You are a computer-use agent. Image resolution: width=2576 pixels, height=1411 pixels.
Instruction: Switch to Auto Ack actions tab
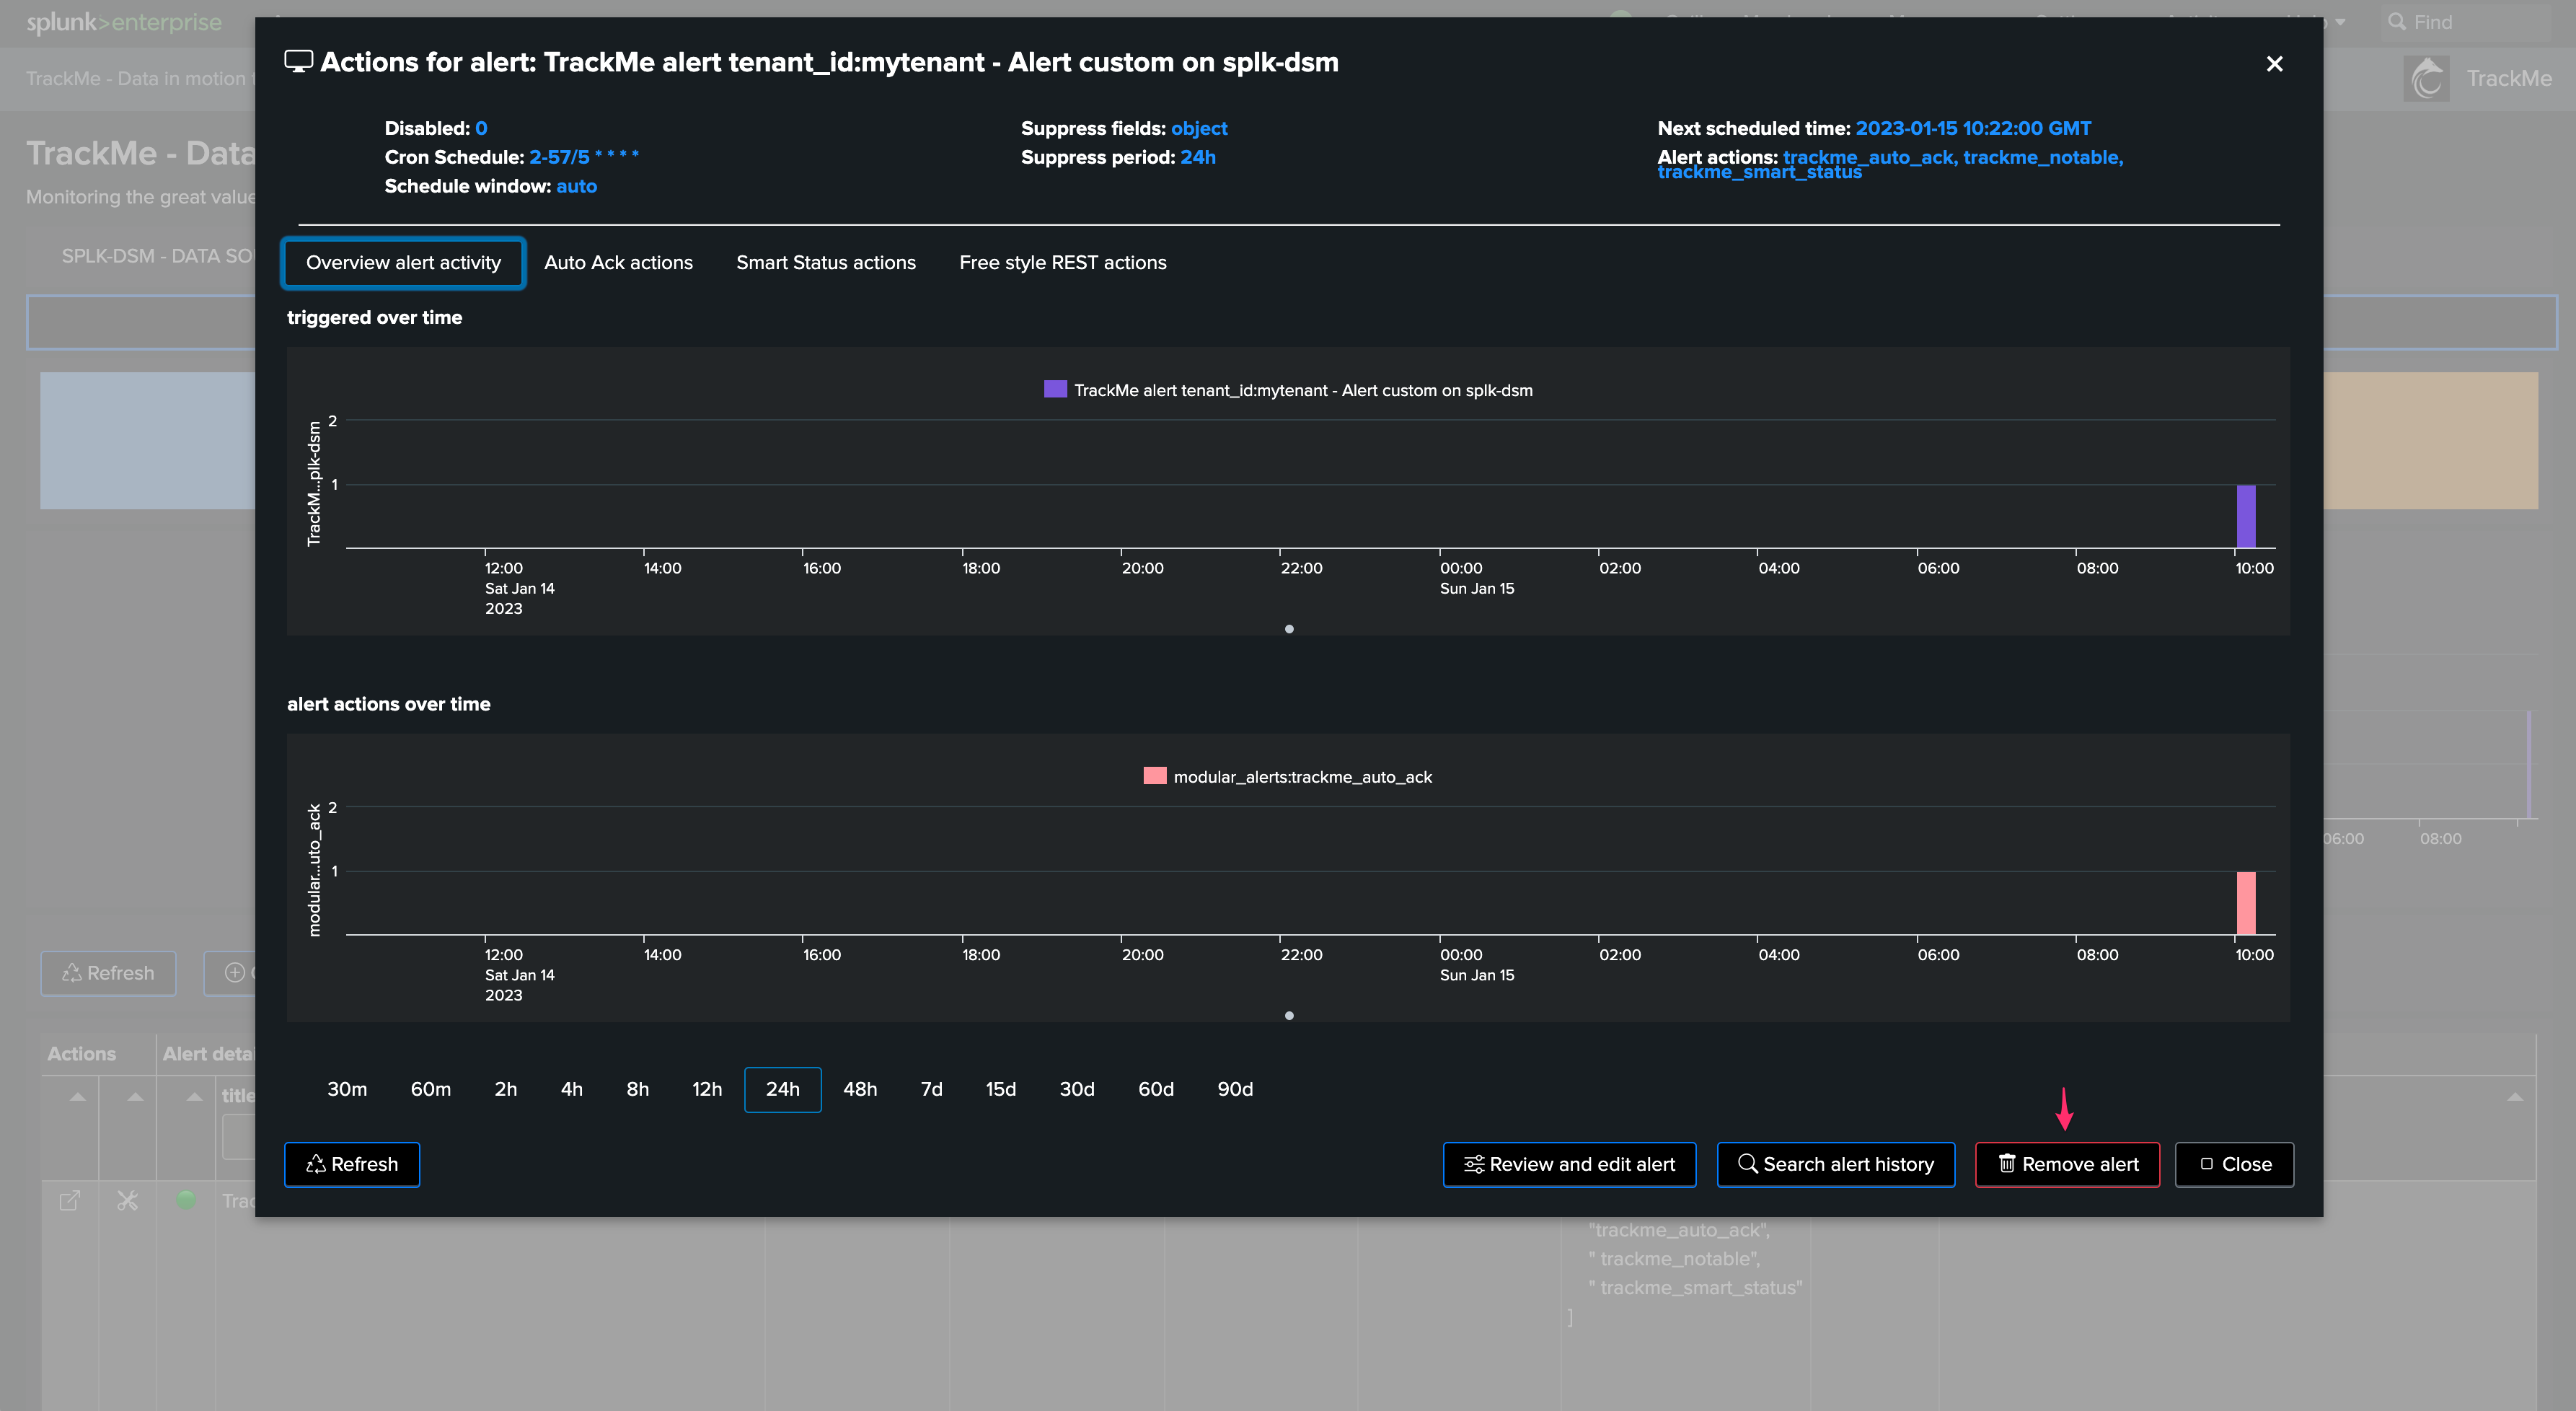pyautogui.click(x=618, y=263)
